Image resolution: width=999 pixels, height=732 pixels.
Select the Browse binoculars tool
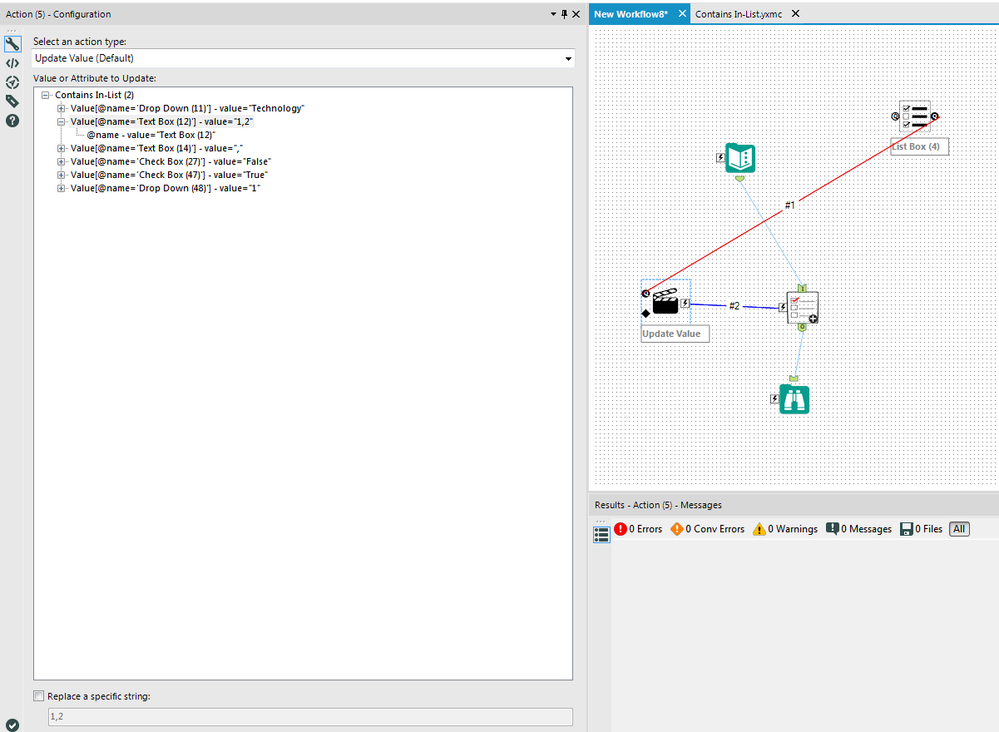tap(794, 399)
